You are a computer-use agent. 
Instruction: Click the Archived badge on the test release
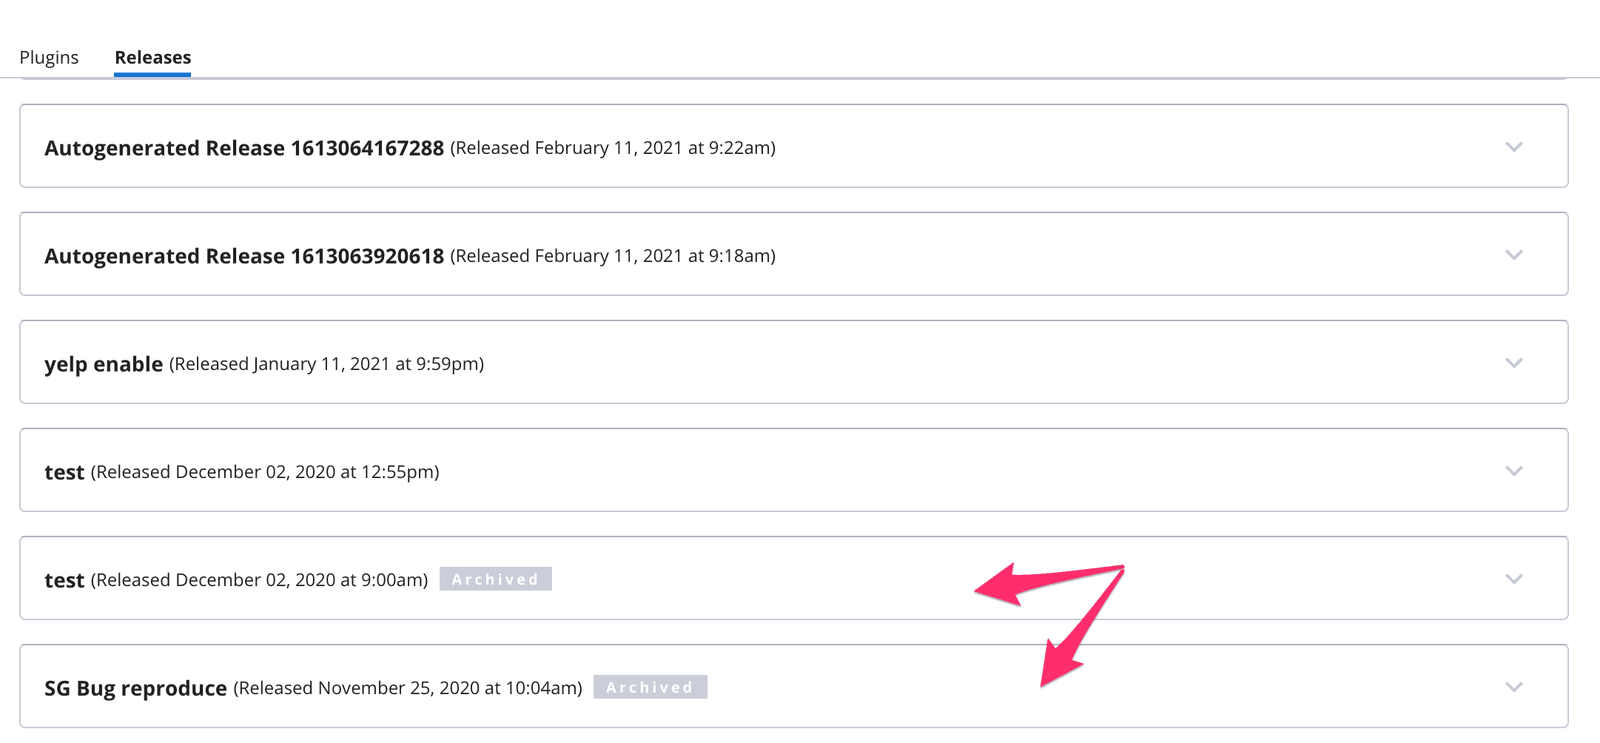click(x=495, y=579)
